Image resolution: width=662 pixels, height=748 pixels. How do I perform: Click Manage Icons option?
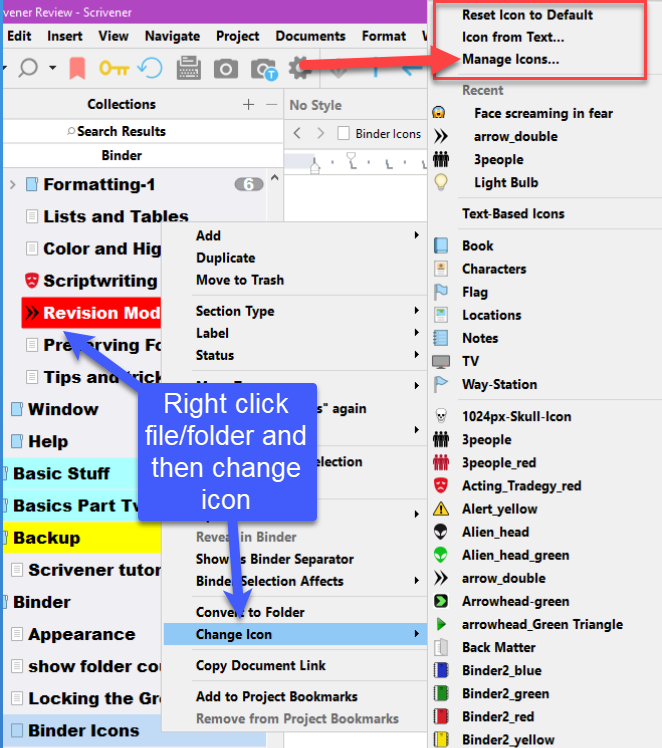point(510,59)
